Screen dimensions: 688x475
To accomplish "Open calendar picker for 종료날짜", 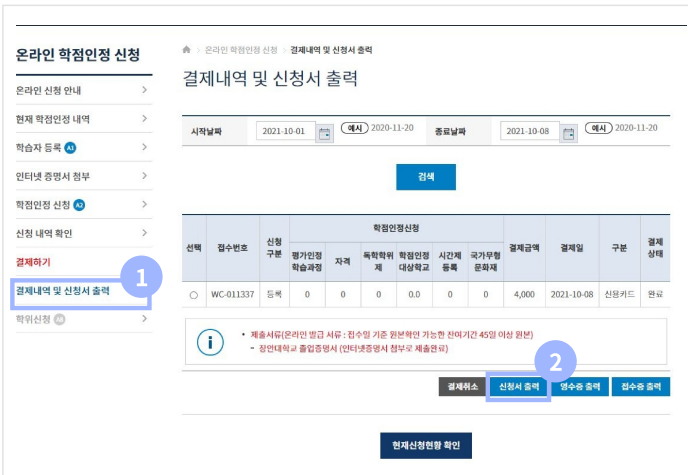I will coord(569,133).
